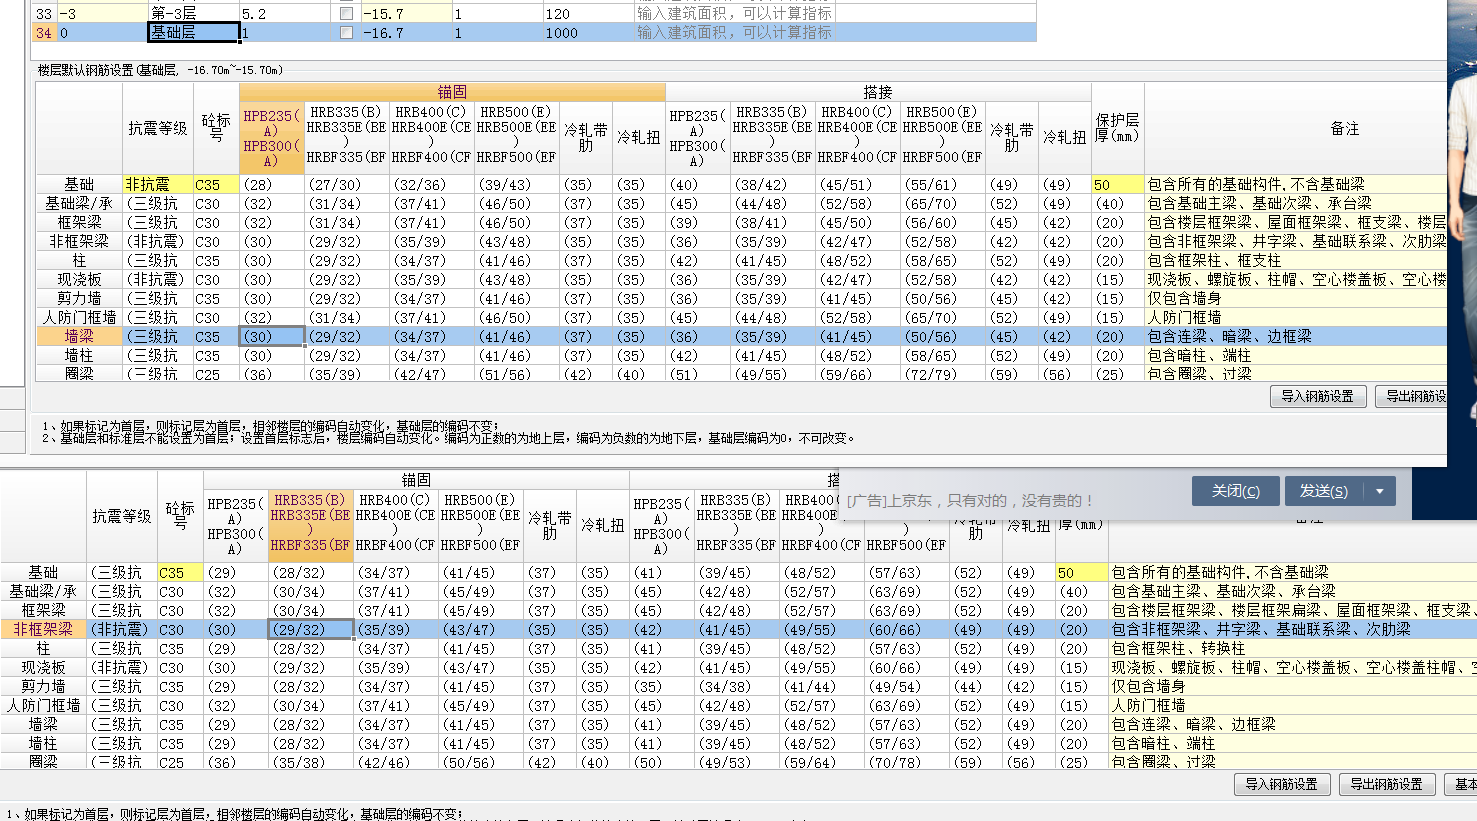Select the -16.7 bottom elevation cell

[405, 33]
